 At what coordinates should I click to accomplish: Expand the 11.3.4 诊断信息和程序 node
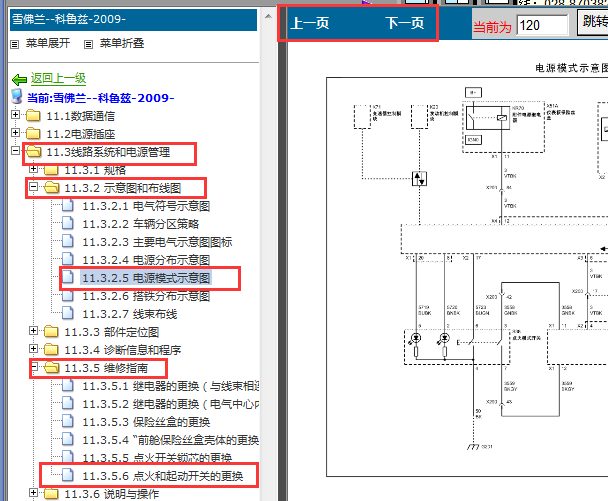tap(33, 348)
